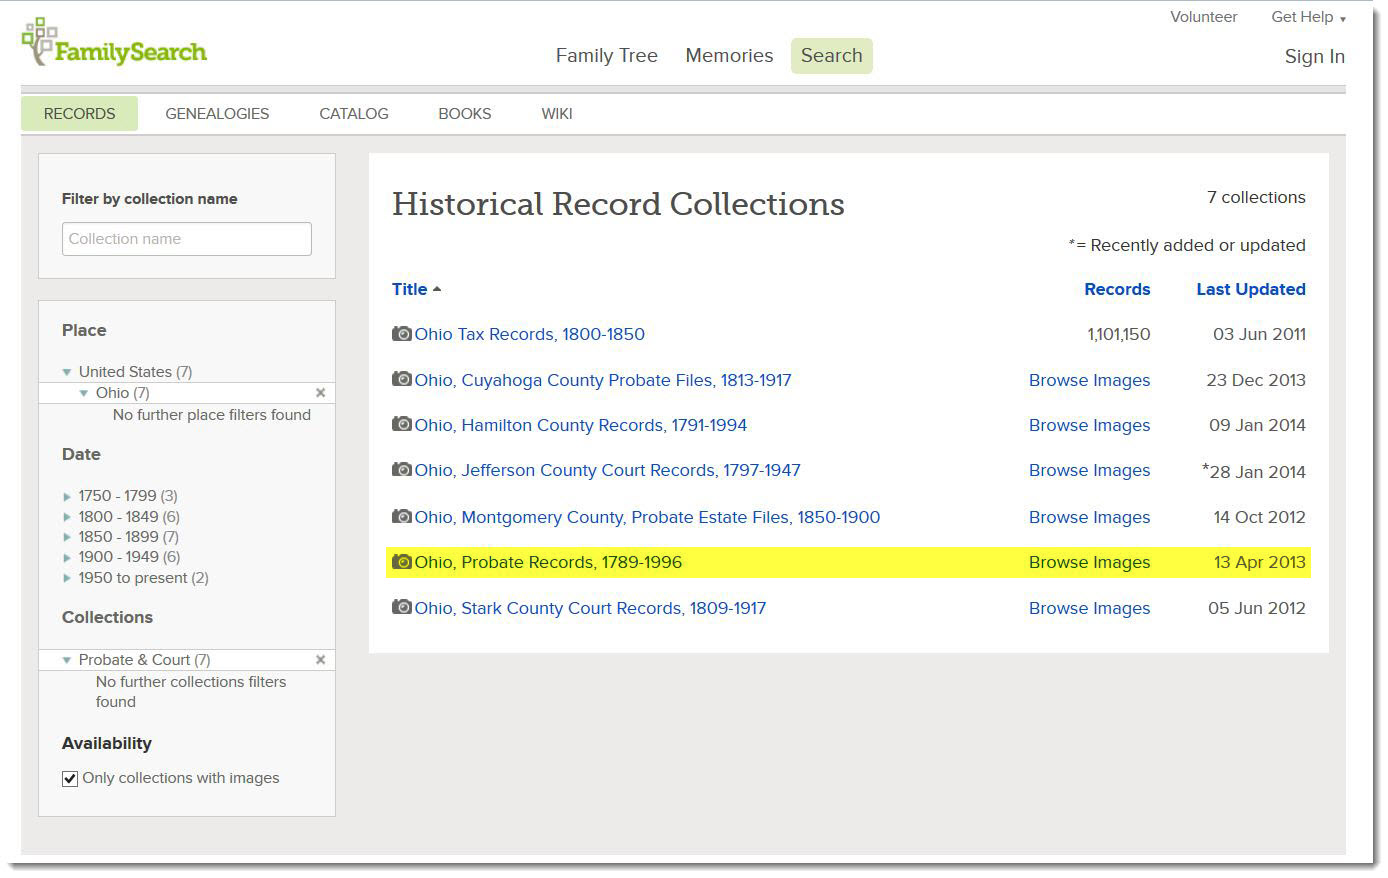Expand the 1800 - 1849 date range
The width and height of the screenshot is (1388, 878).
pos(67,517)
